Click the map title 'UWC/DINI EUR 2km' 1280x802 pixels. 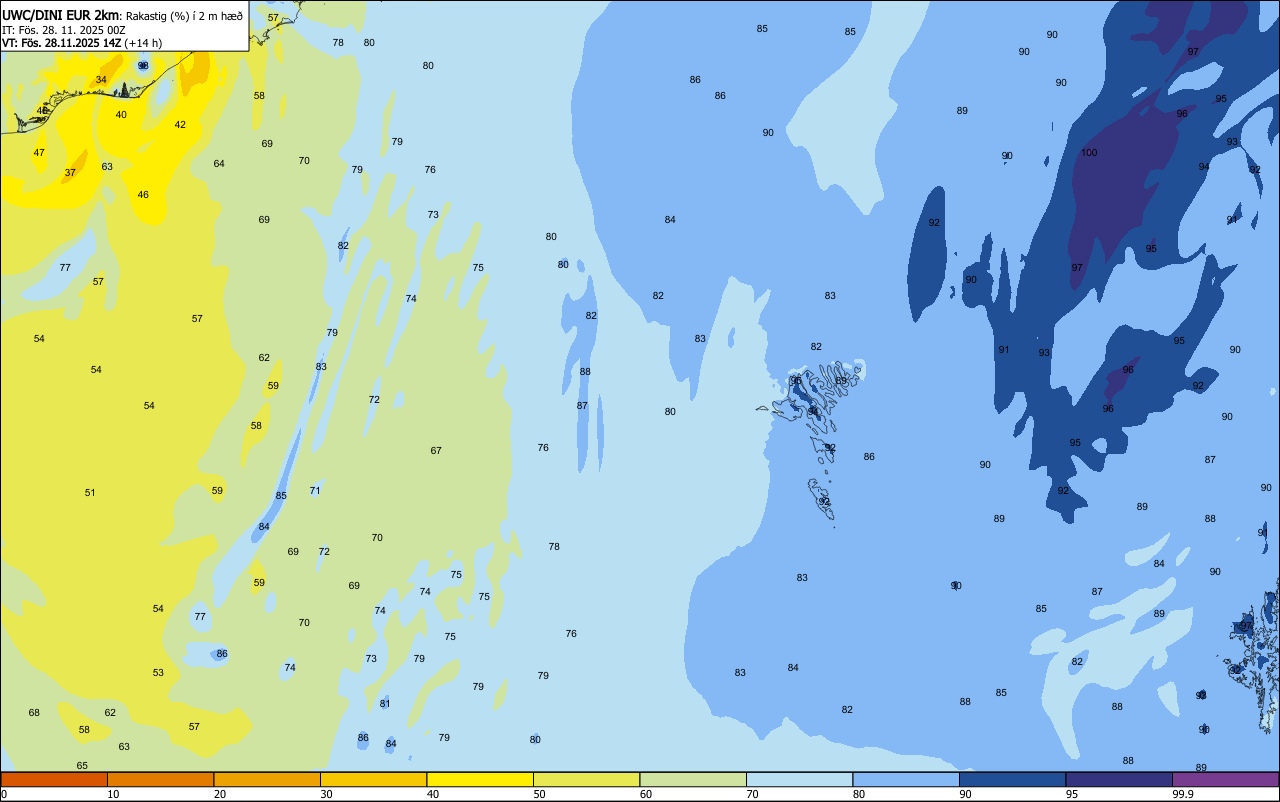click(62, 15)
